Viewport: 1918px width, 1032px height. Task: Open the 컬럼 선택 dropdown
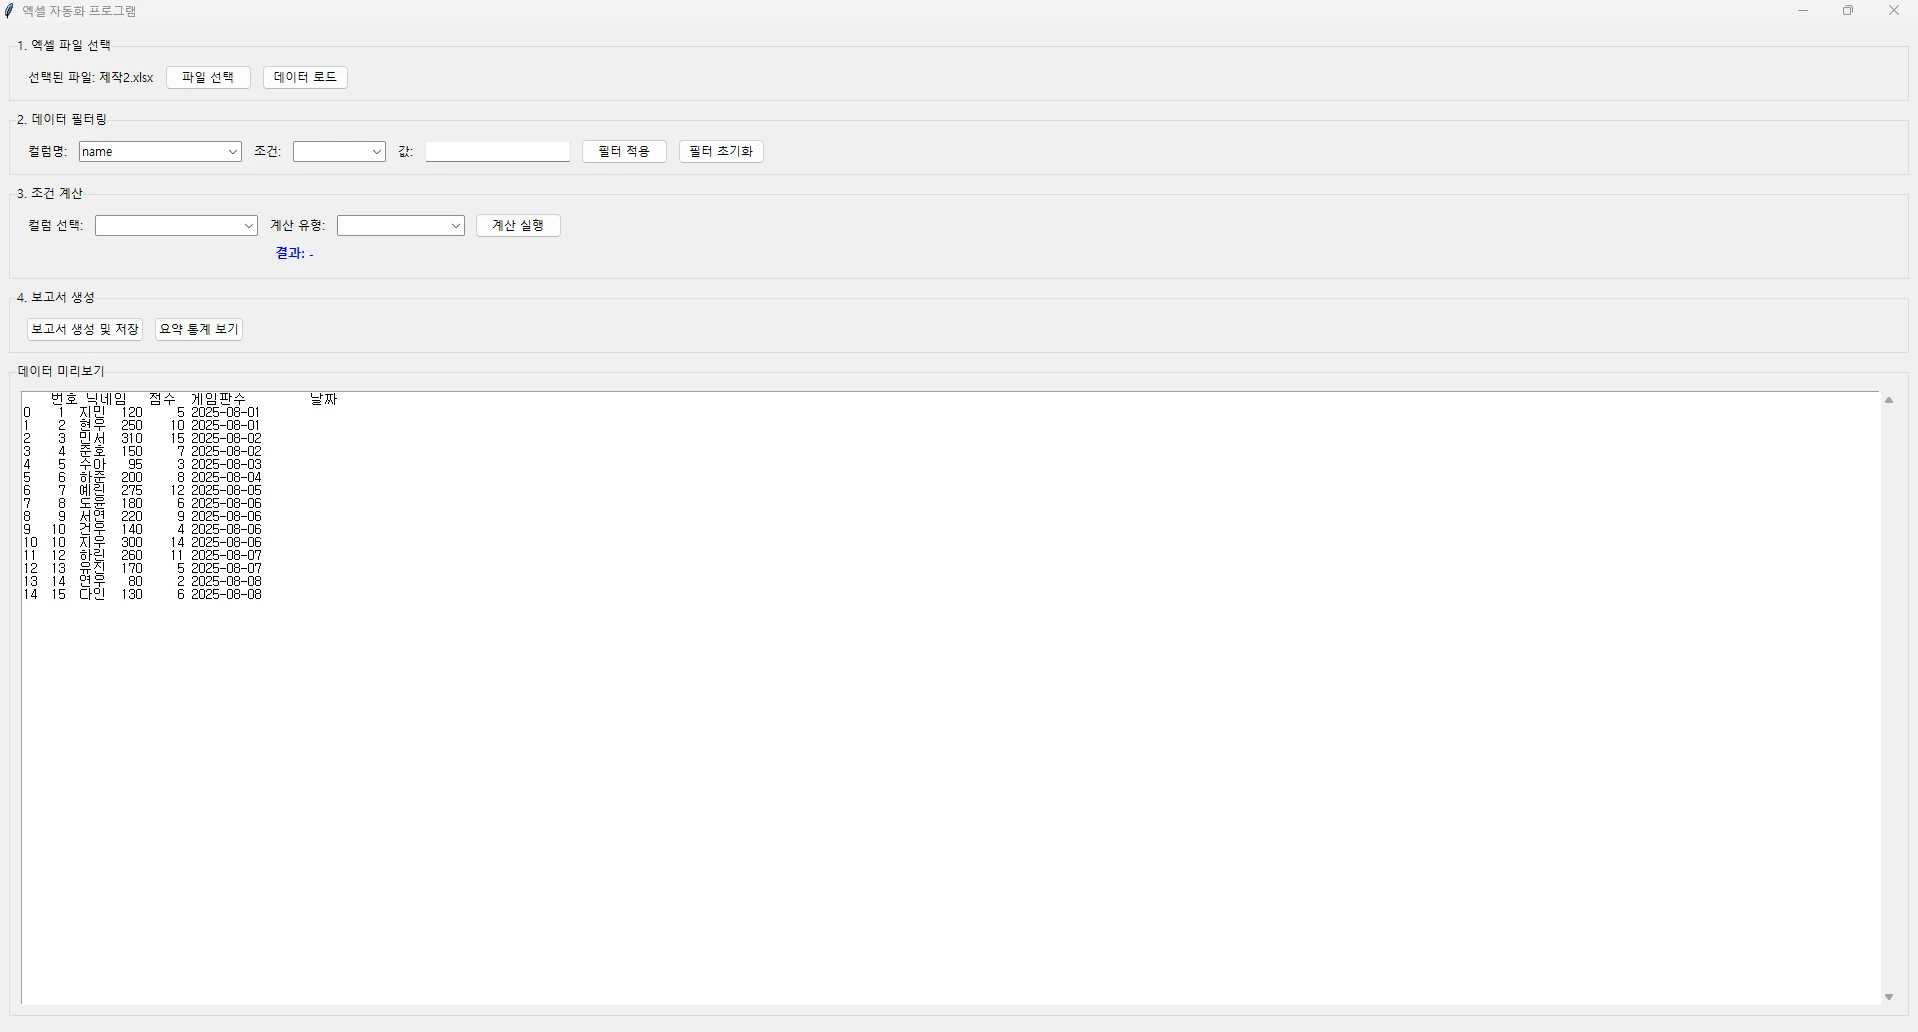[176, 226]
